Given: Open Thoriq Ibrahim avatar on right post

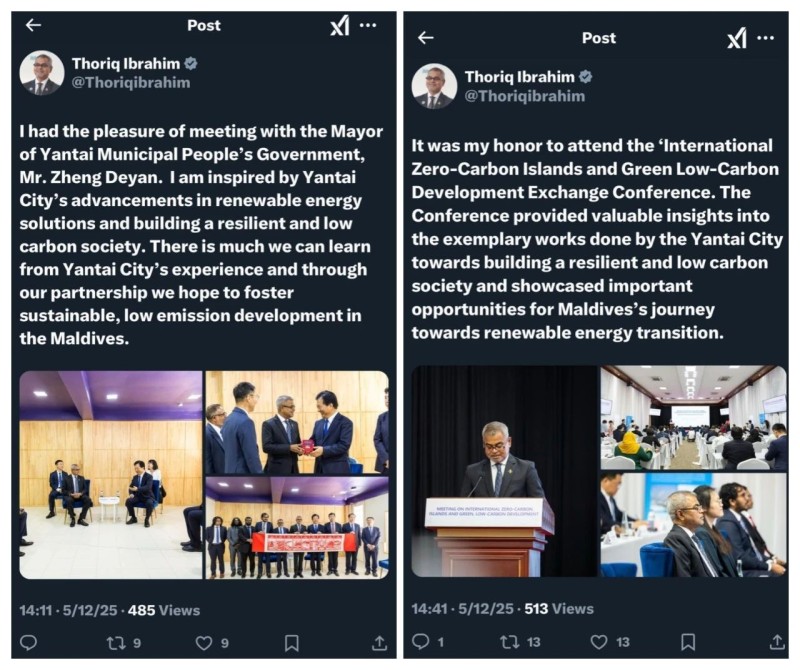Looking at the screenshot, I should pyautogui.click(x=434, y=86).
